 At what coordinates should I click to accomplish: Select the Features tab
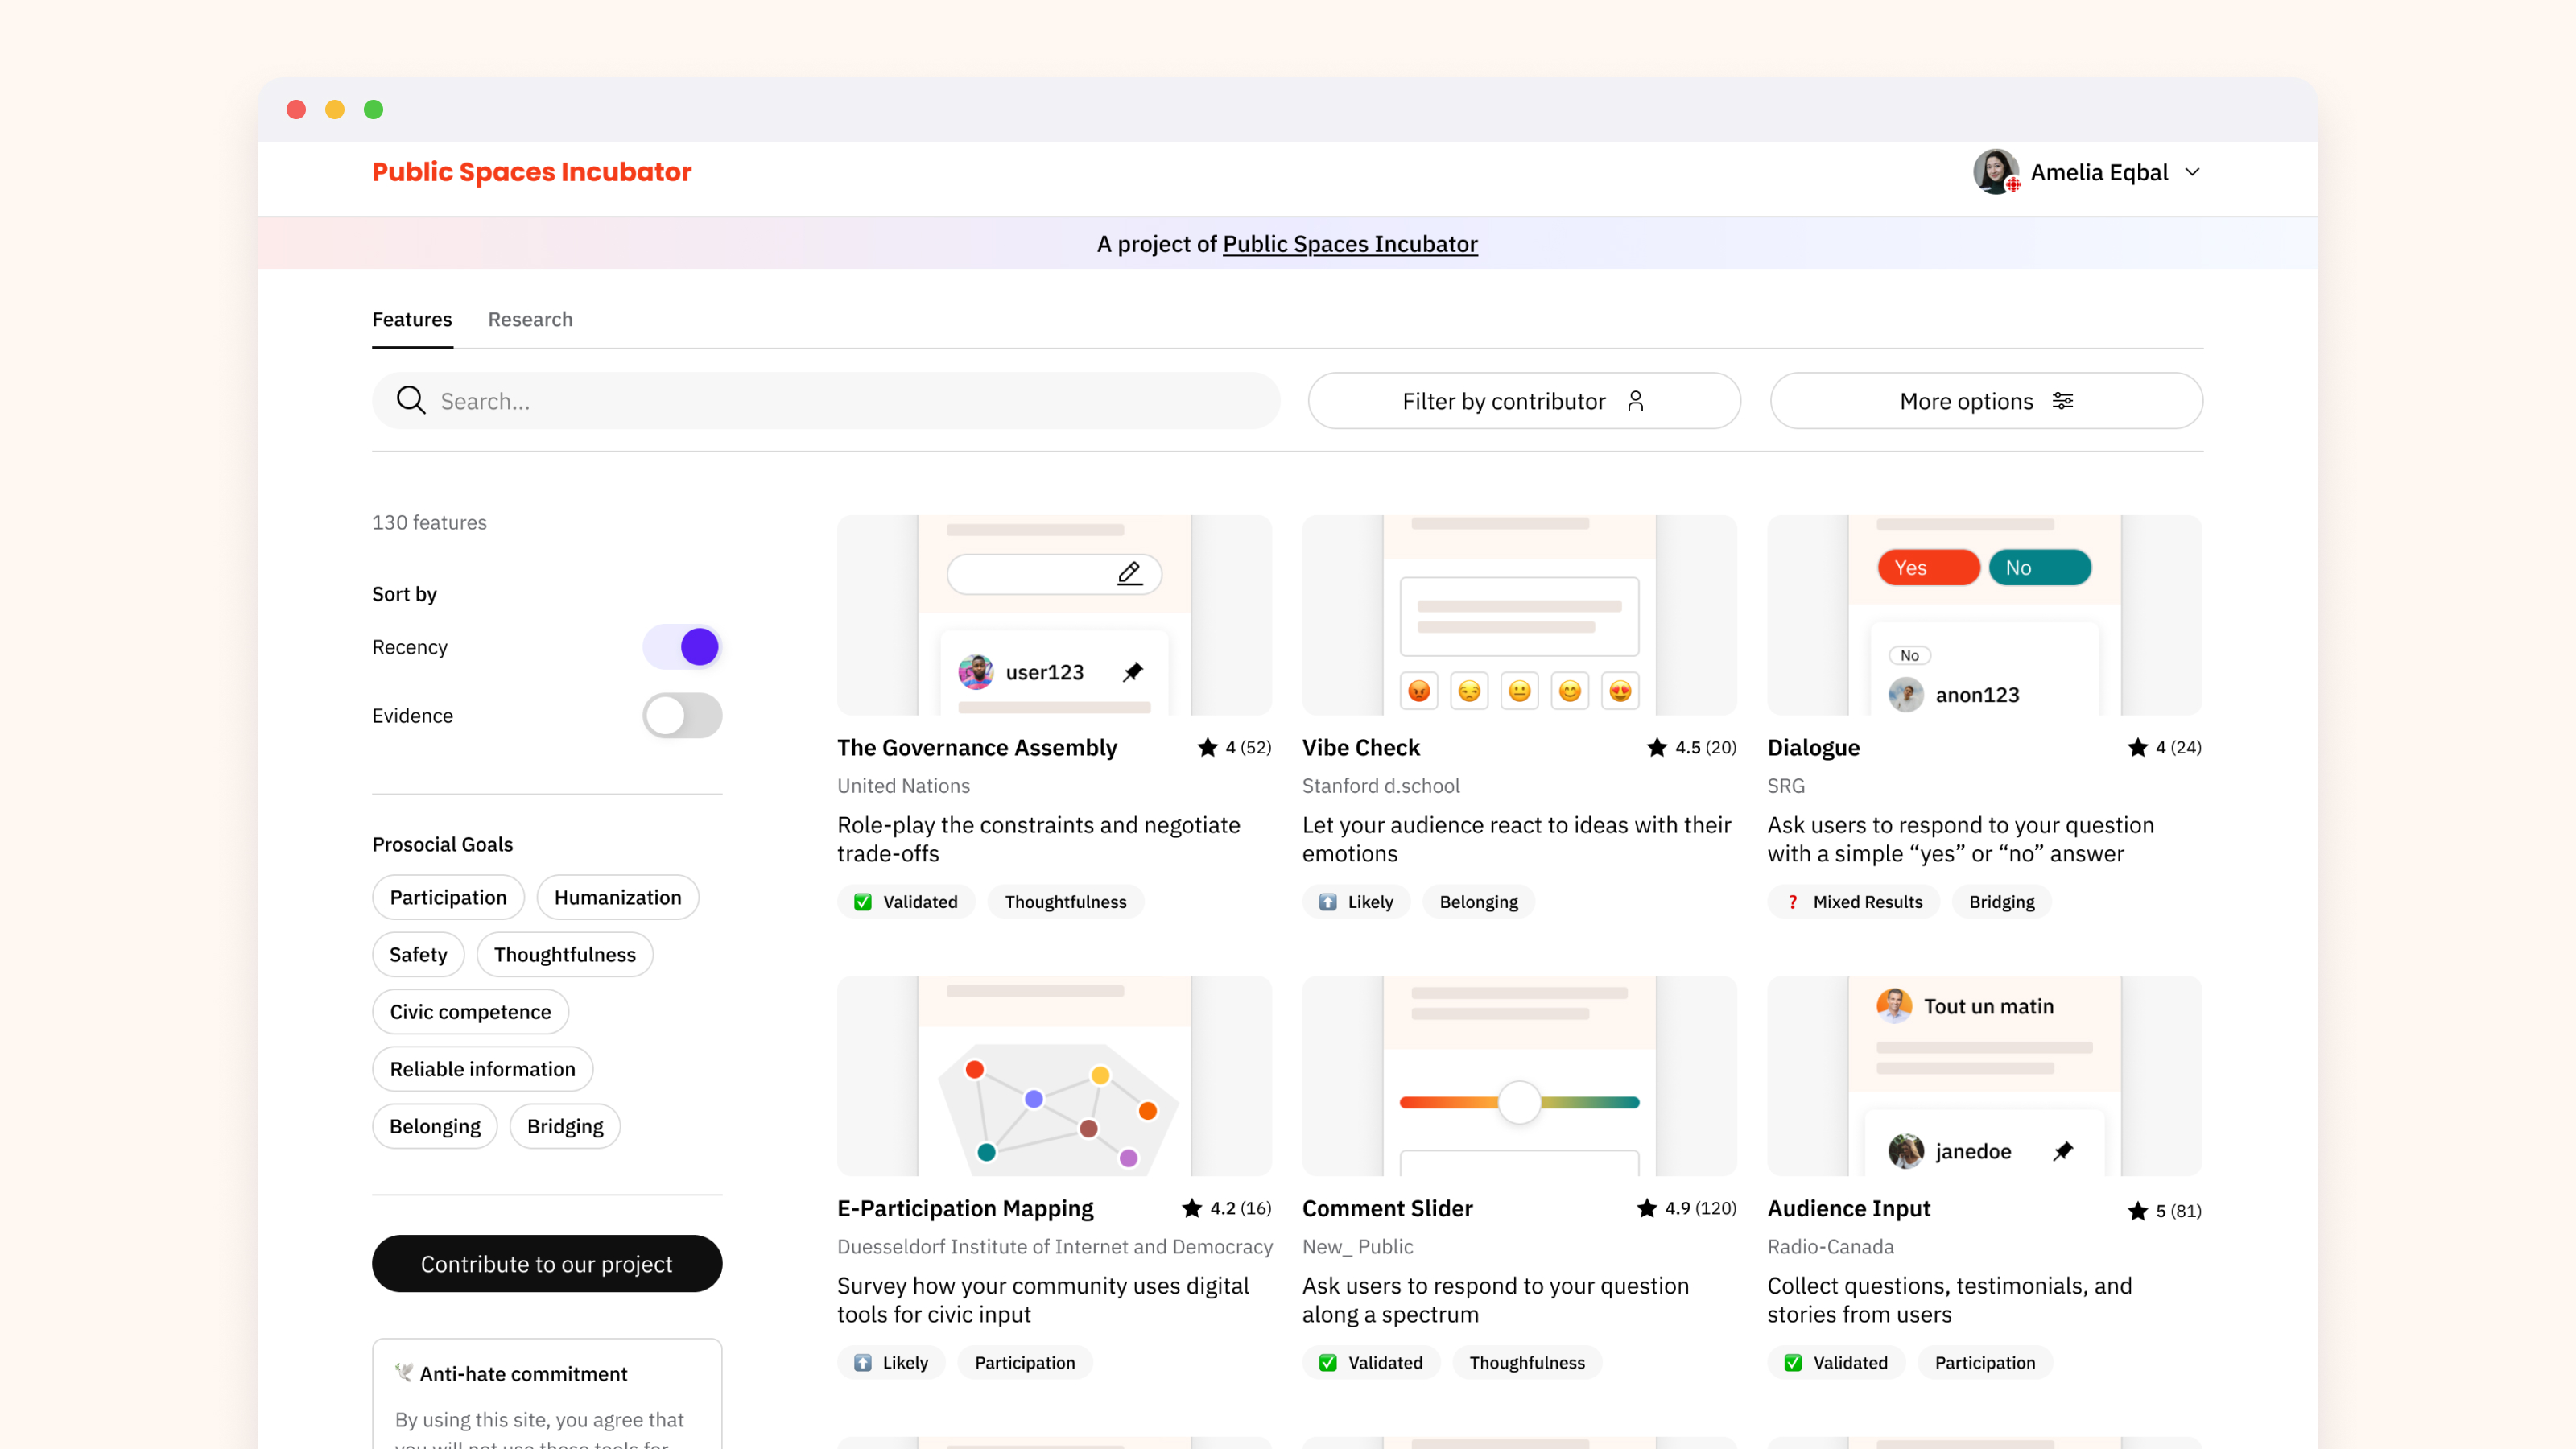[x=412, y=319]
